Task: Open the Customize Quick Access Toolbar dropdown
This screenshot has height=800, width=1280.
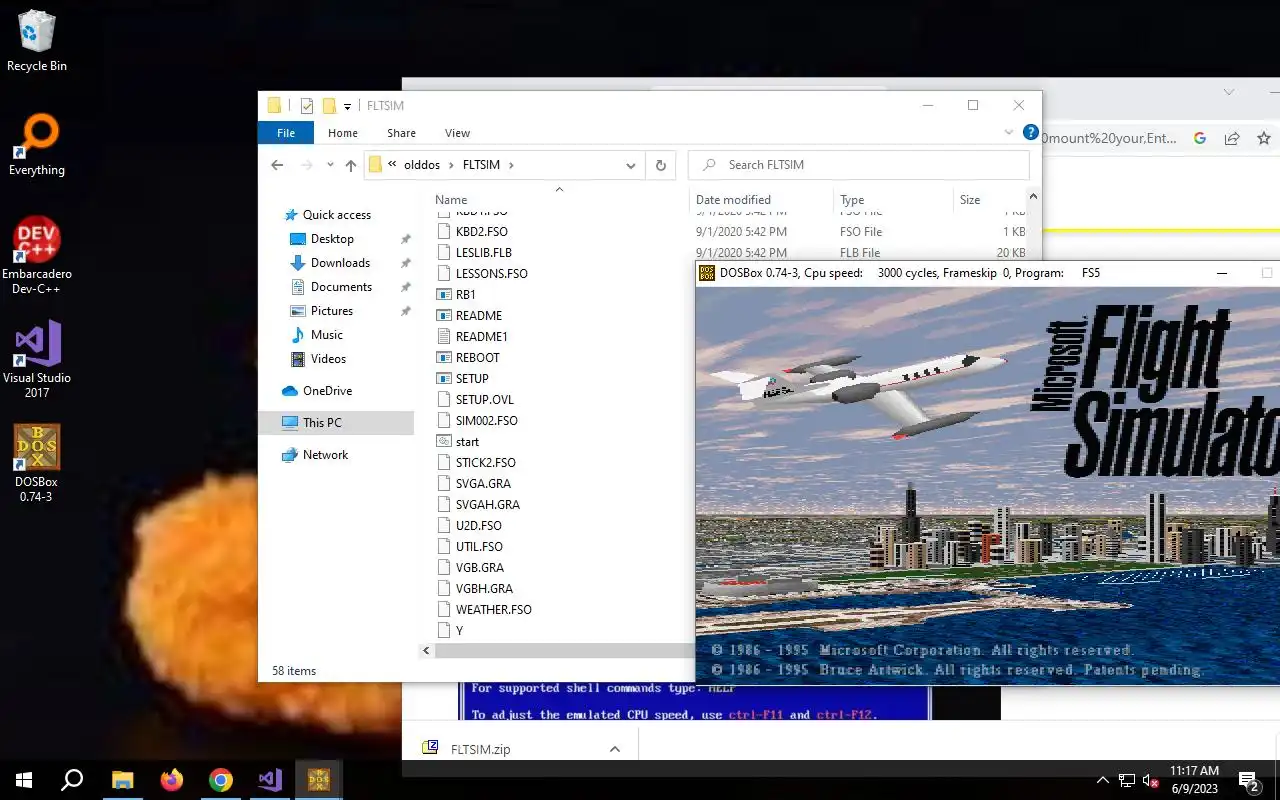Action: (x=347, y=106)
